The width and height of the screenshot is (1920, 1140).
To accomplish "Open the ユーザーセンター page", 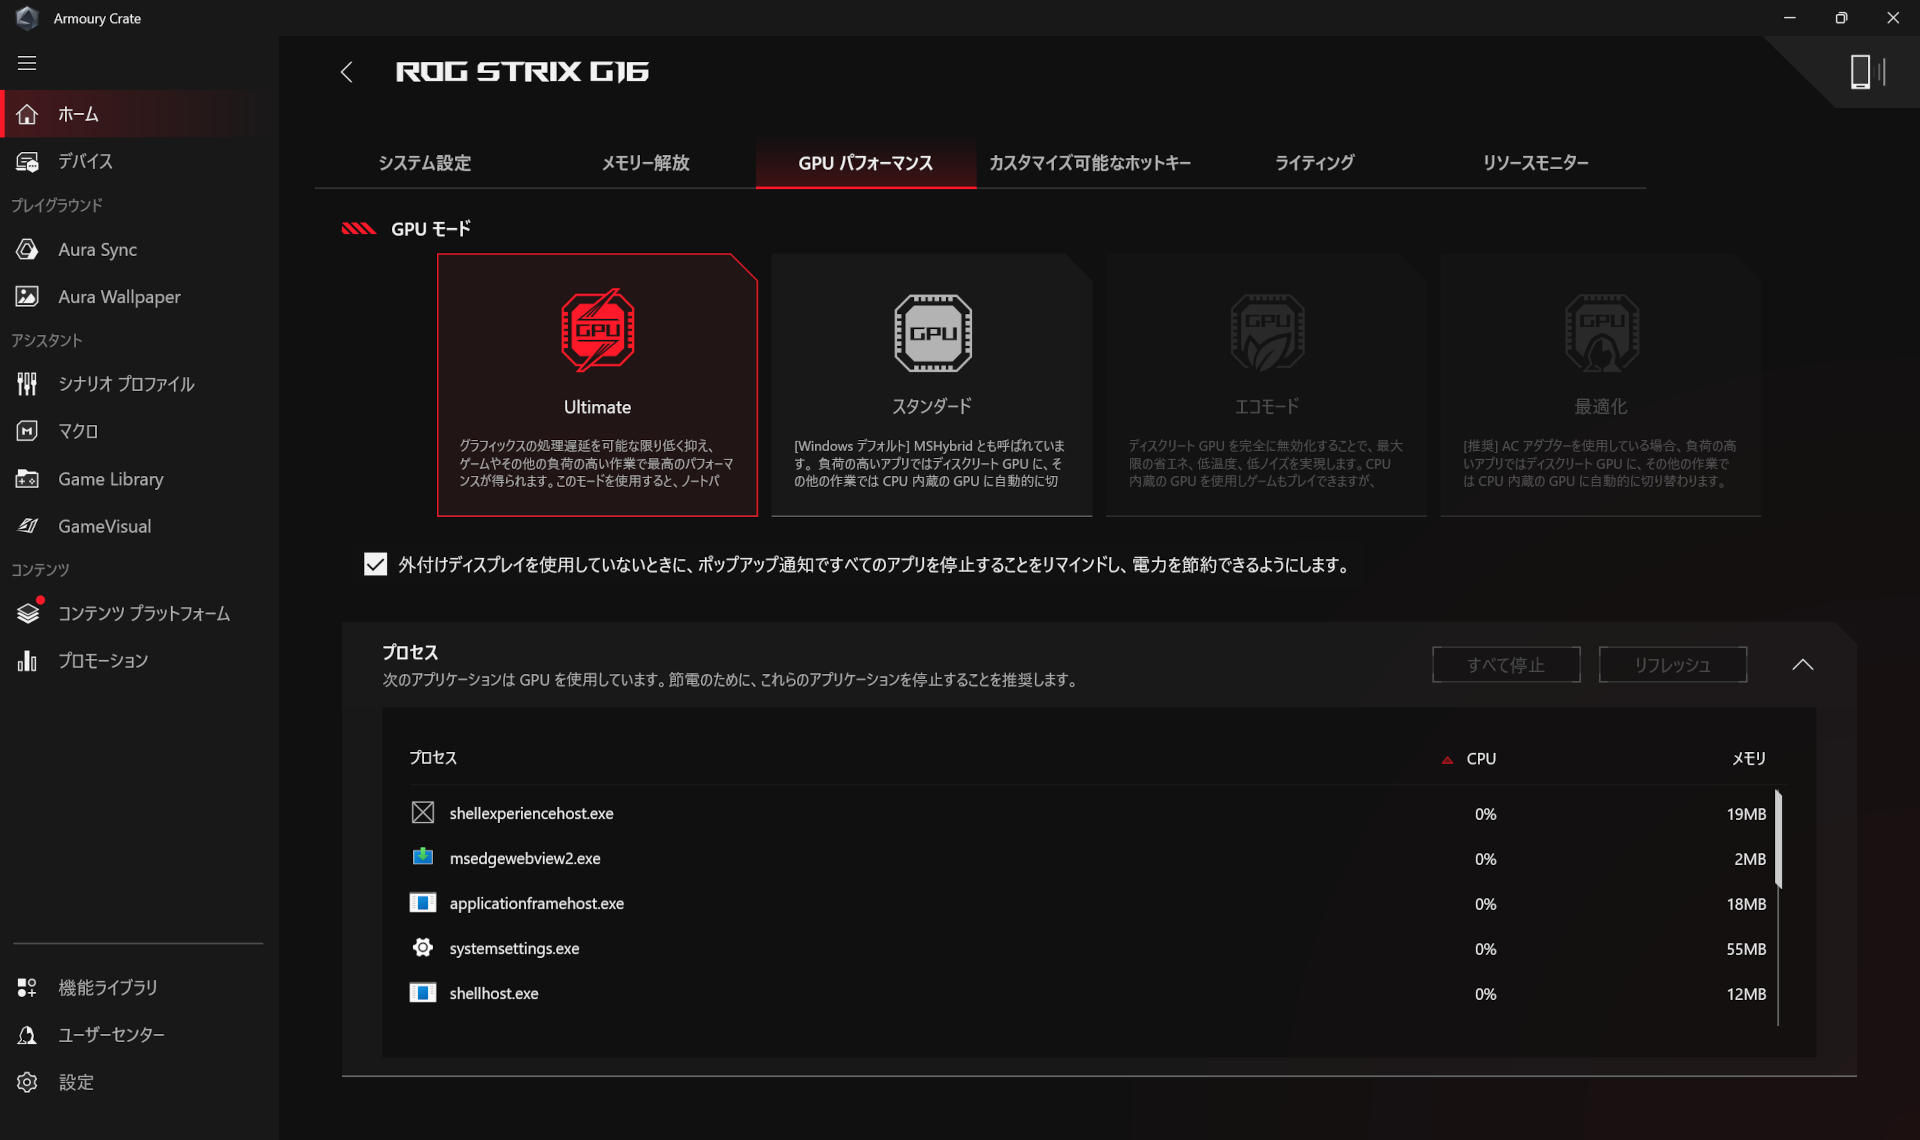I will [x=110, y=1034].
